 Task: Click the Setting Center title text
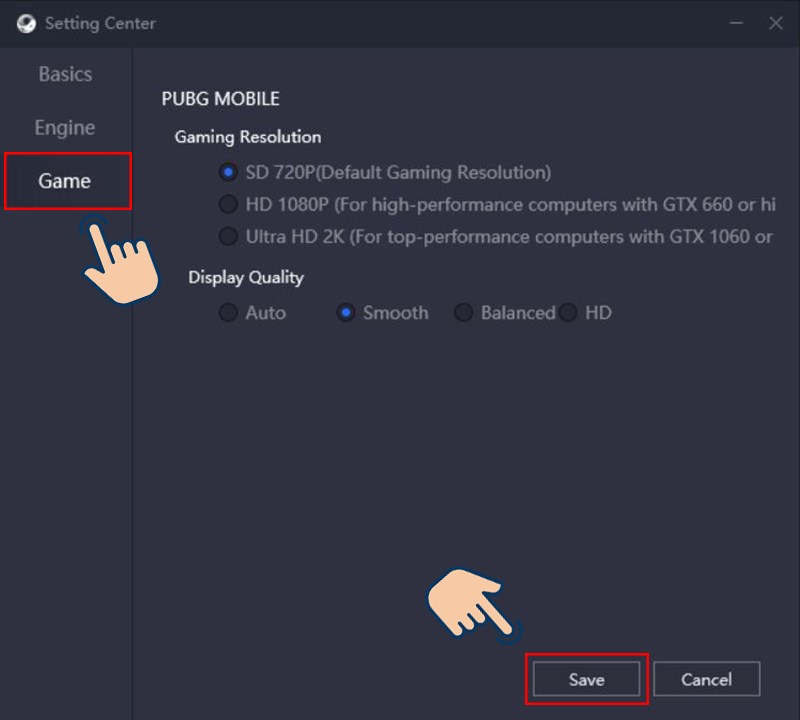pyautogui.click(x=100, y=23)
